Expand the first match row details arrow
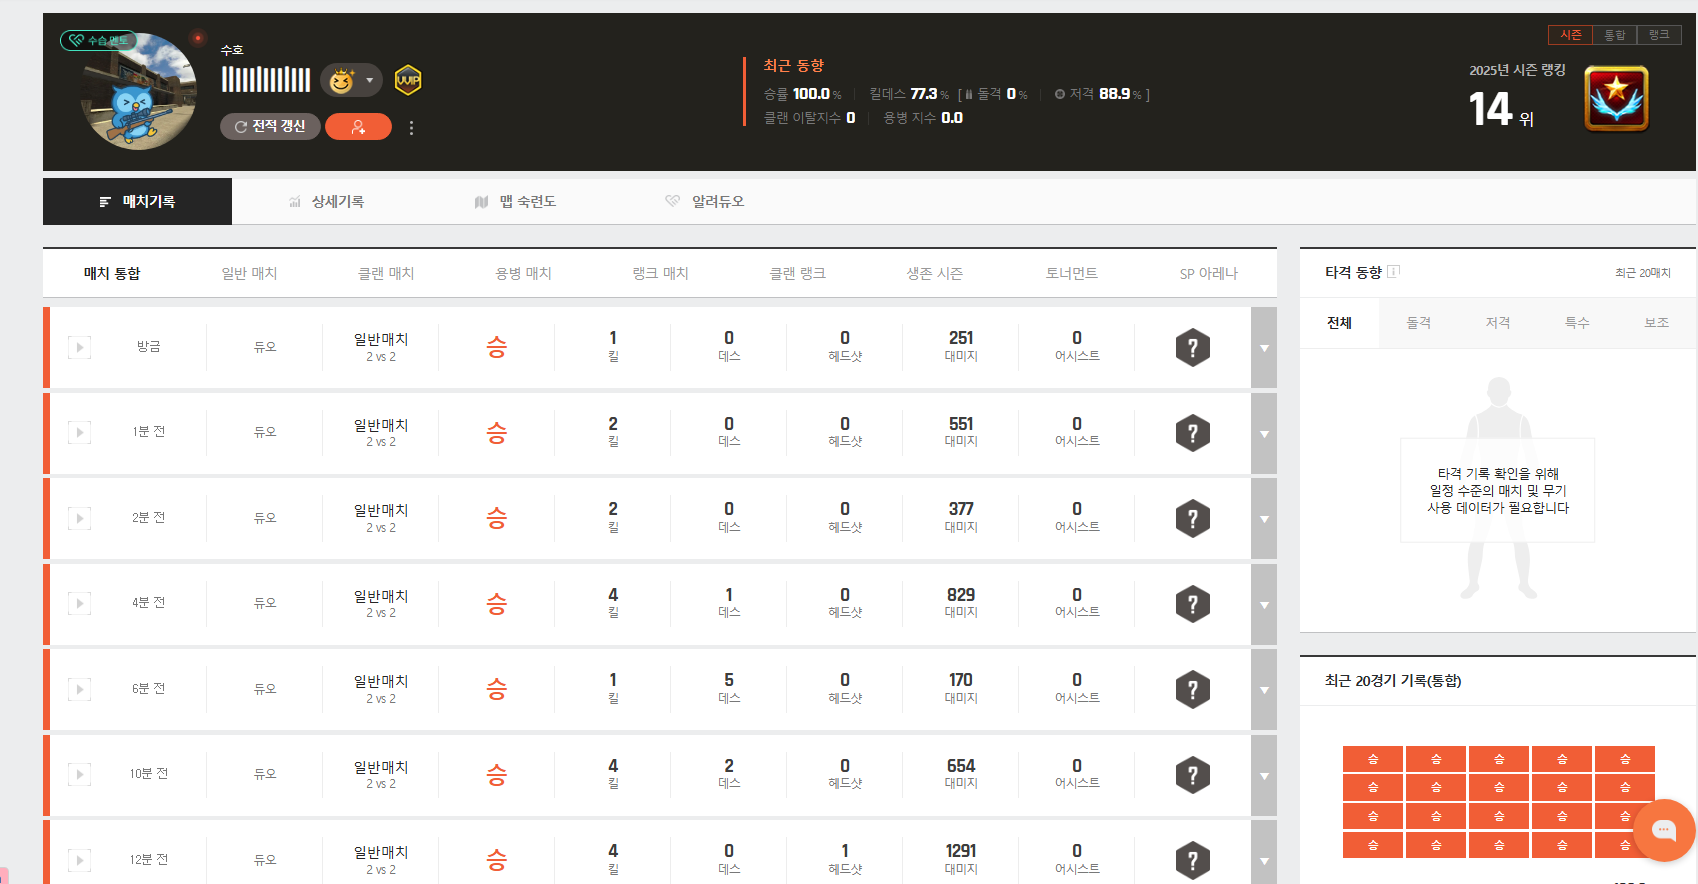The image size is (1698, 884). pyautogui.click(x=1264, y=348)
